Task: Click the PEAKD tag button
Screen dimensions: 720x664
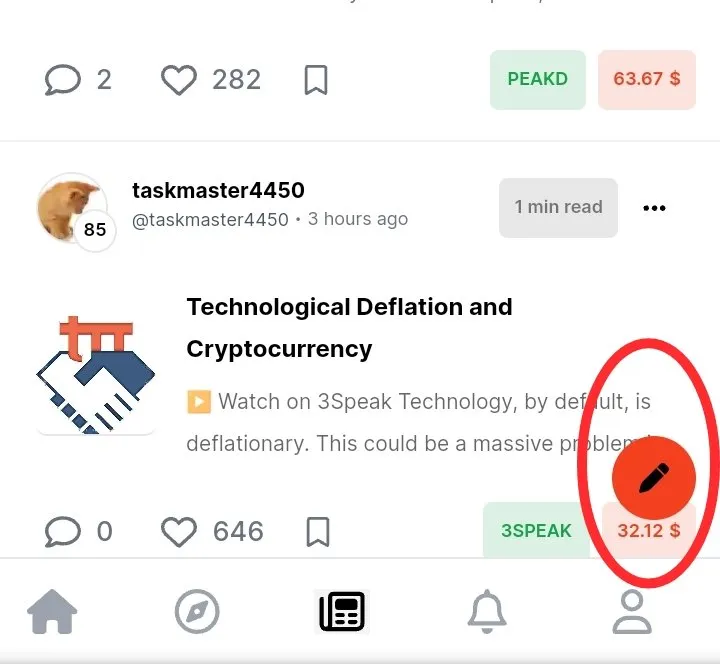Action: [538, 79]
